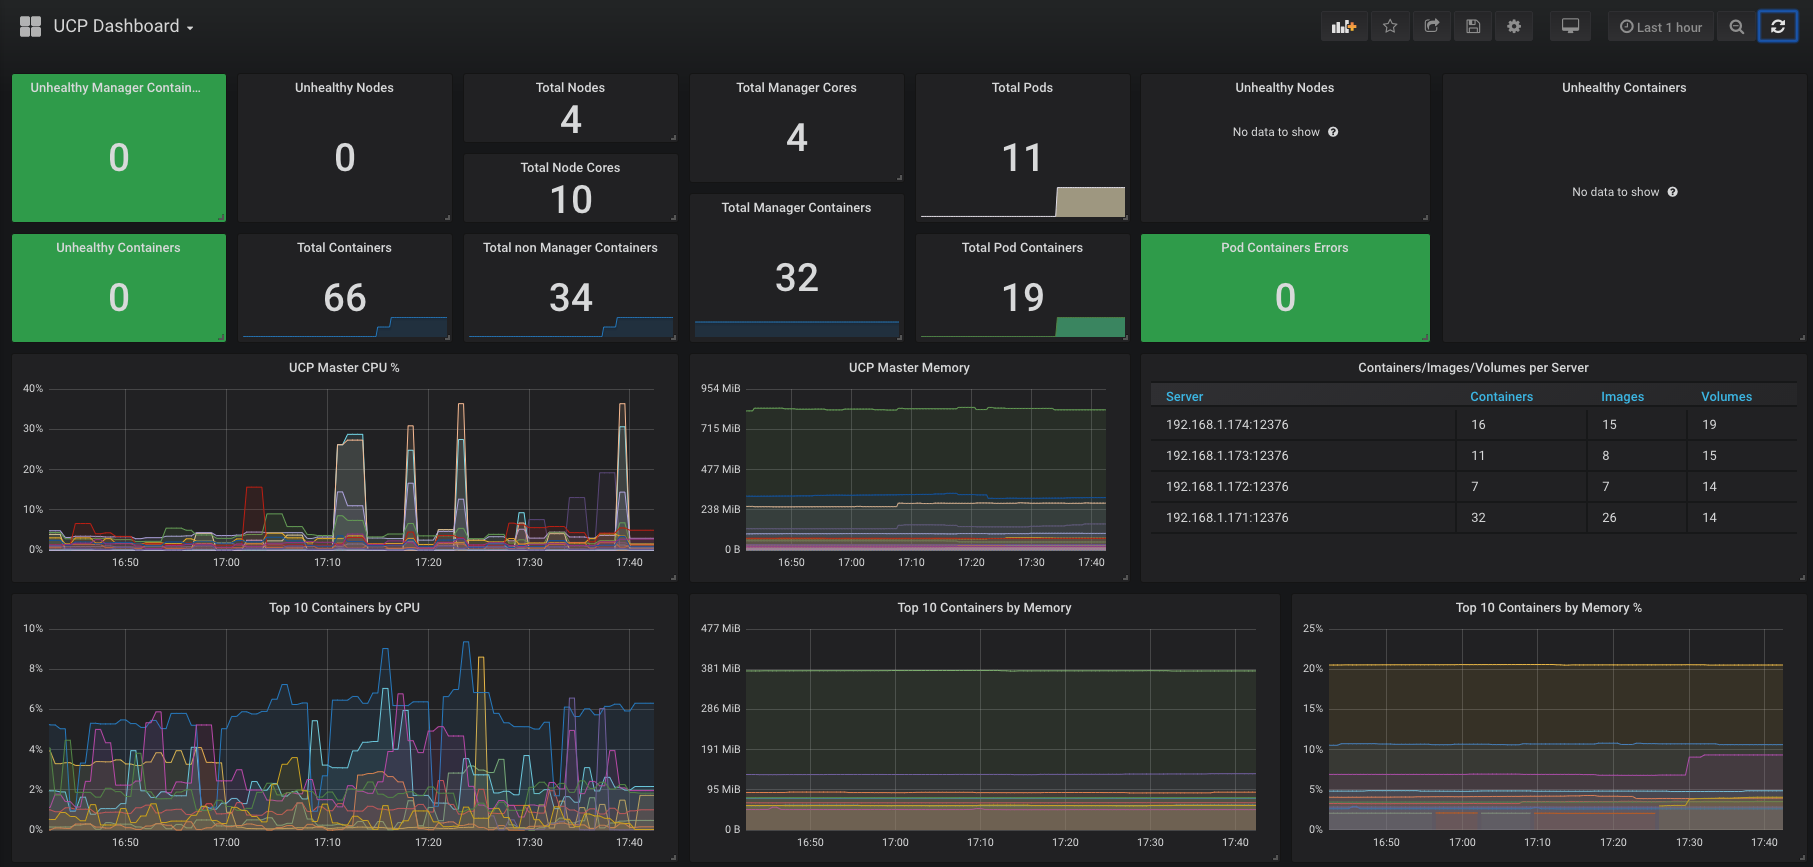Click the zoom out time range icon
Image resolution: width=1813 pixels, height=867 pixels.
pos(1737,27)
